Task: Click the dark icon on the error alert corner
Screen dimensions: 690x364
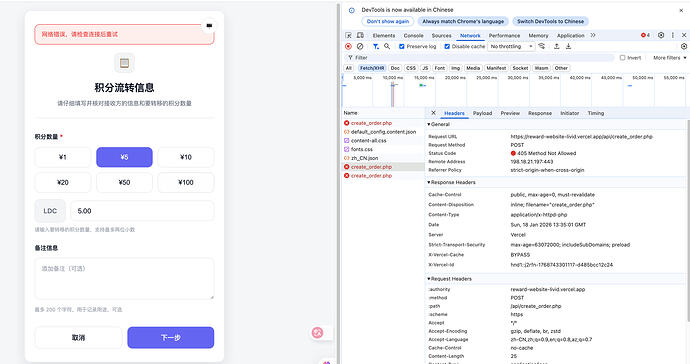Action: tap(209, 26)
